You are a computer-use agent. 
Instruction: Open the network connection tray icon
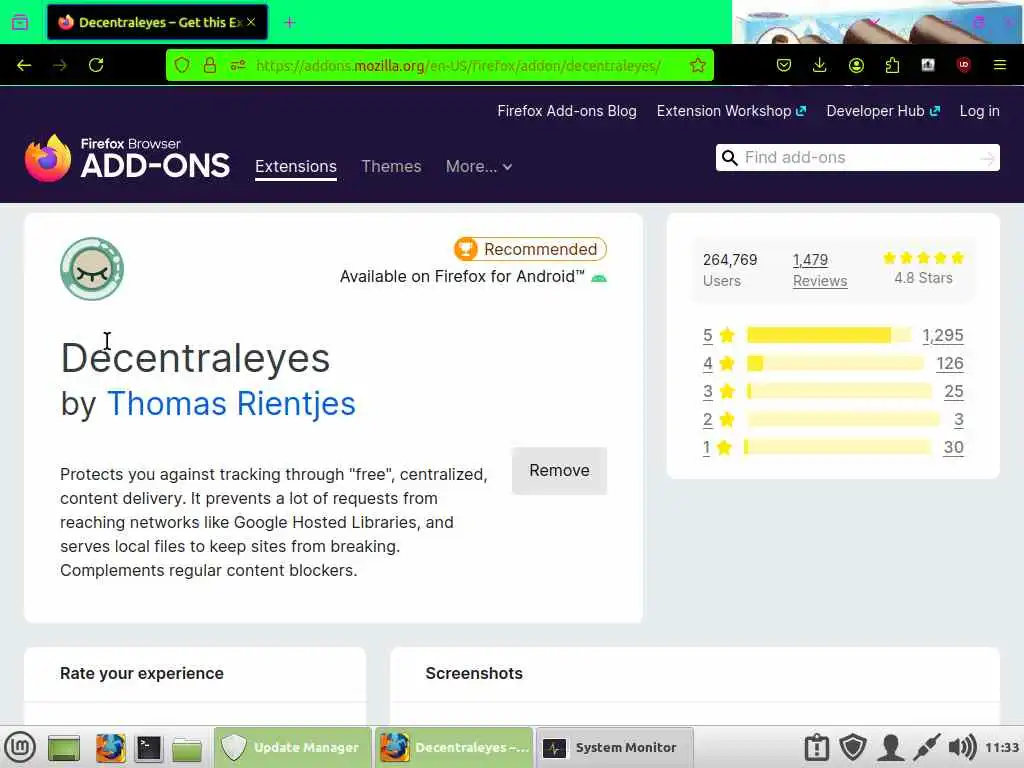[926, 747]
